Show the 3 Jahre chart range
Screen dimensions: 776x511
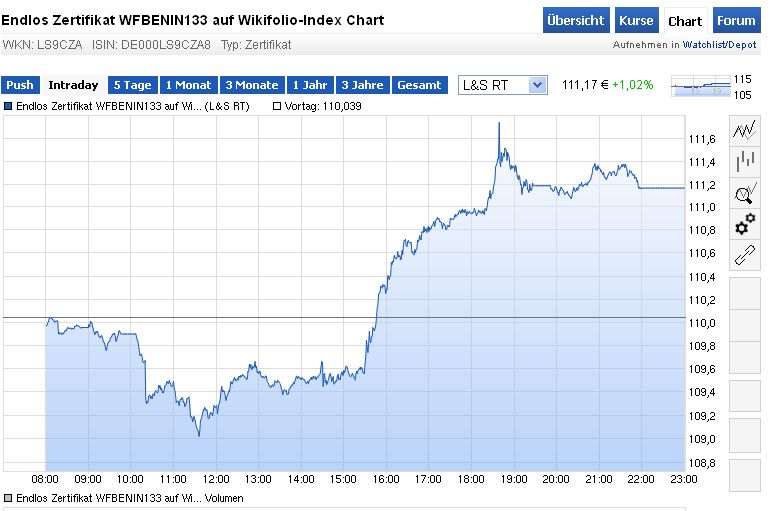click(x=363, y=85)
